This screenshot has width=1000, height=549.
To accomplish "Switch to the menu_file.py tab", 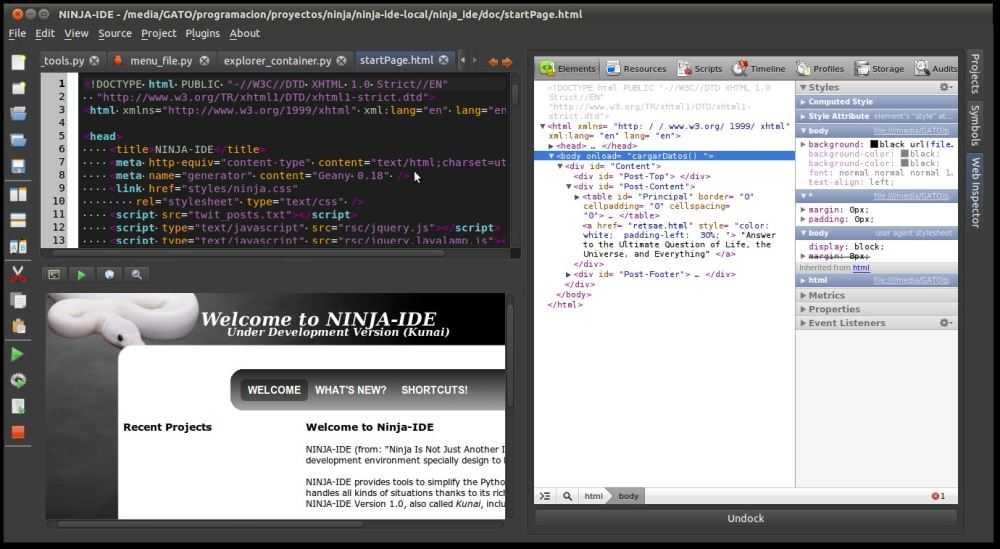I will click(161, 61).
